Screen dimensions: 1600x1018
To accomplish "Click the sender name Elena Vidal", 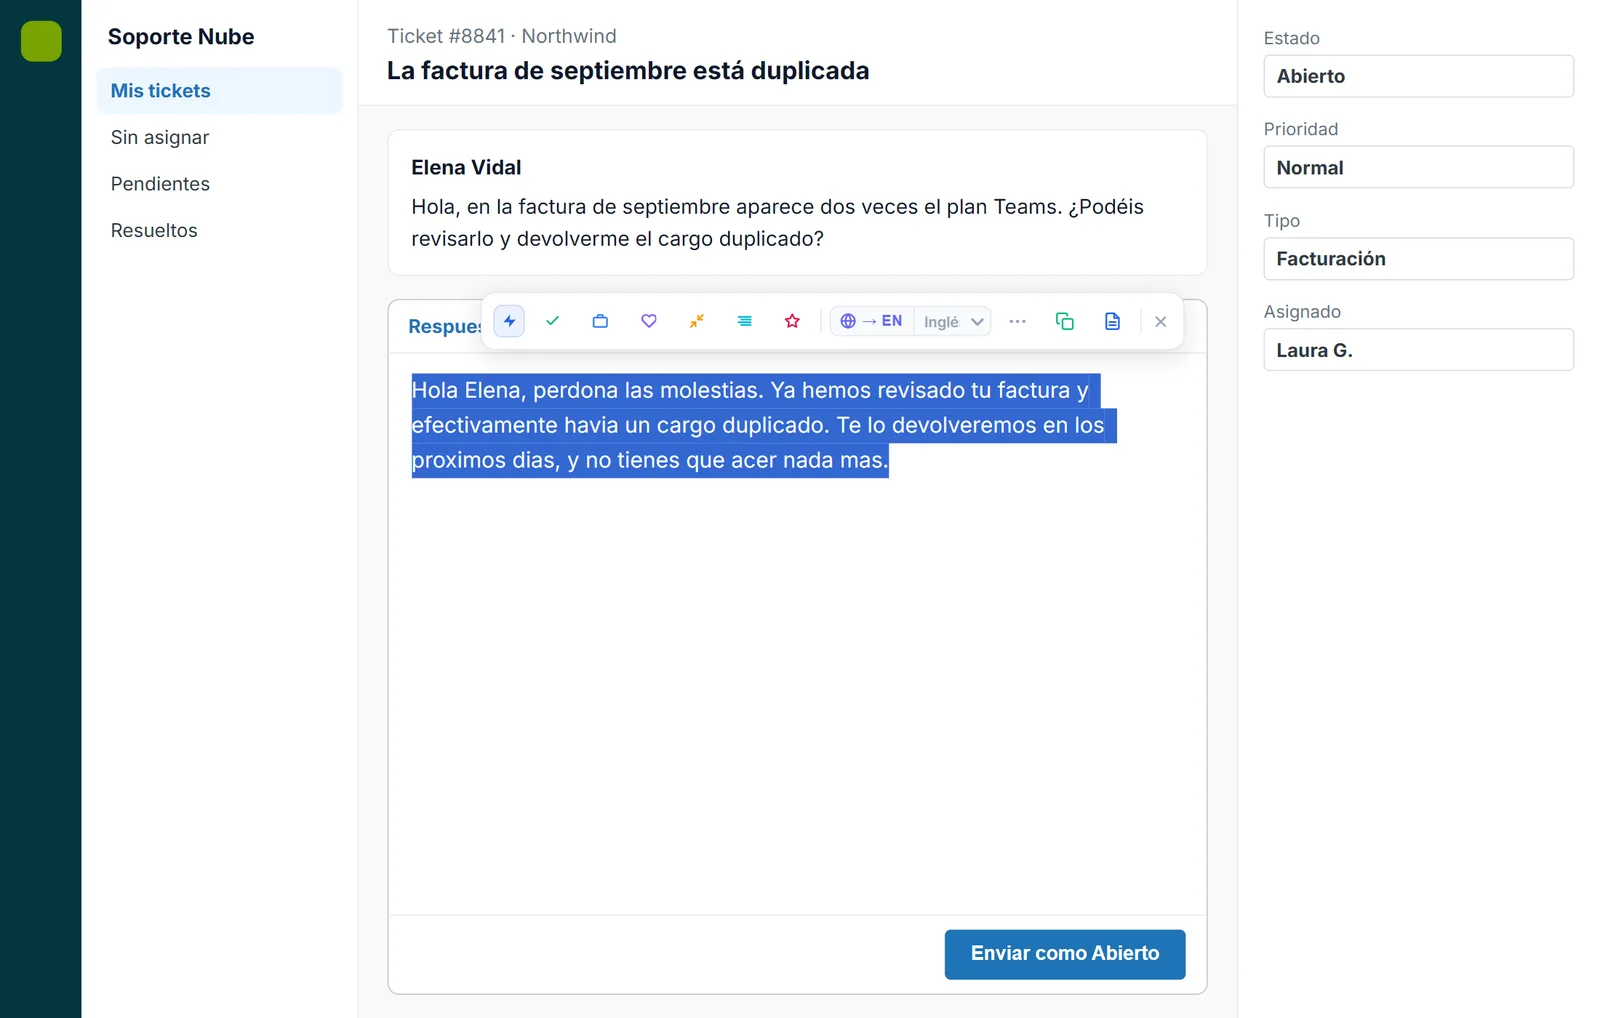I will tap(466, 167).
